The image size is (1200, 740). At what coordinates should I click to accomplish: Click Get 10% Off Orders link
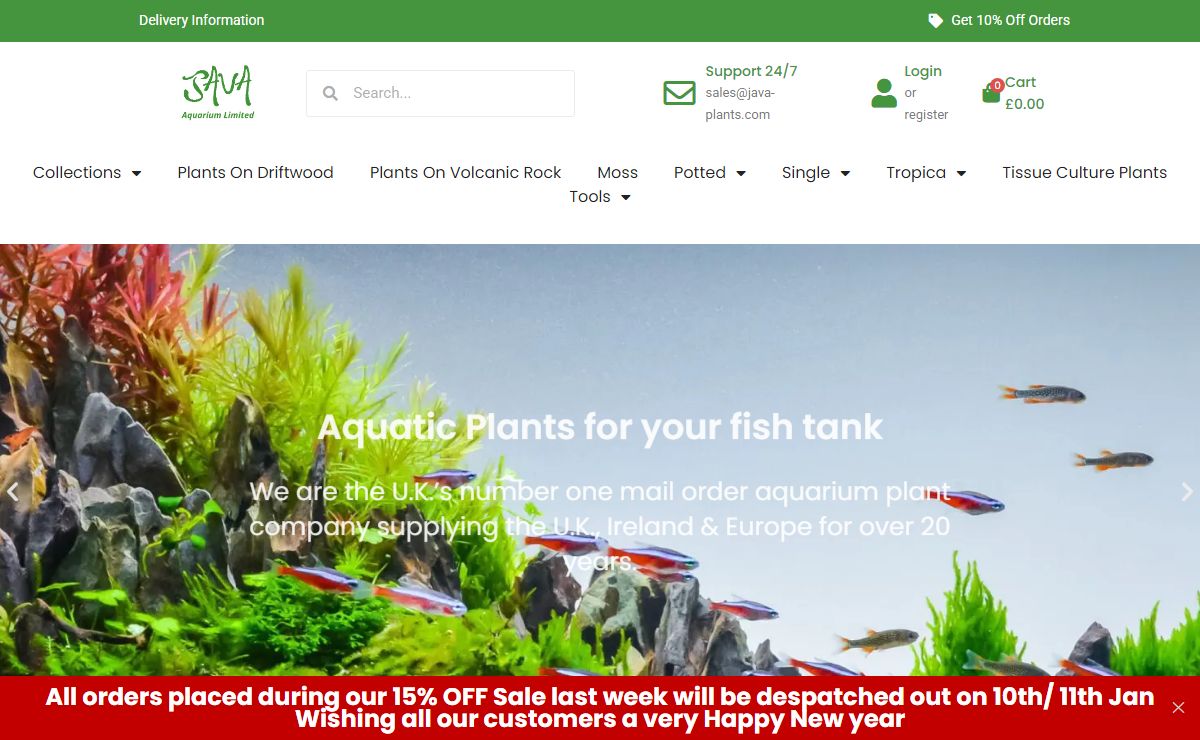click(x=1010, y=20)
